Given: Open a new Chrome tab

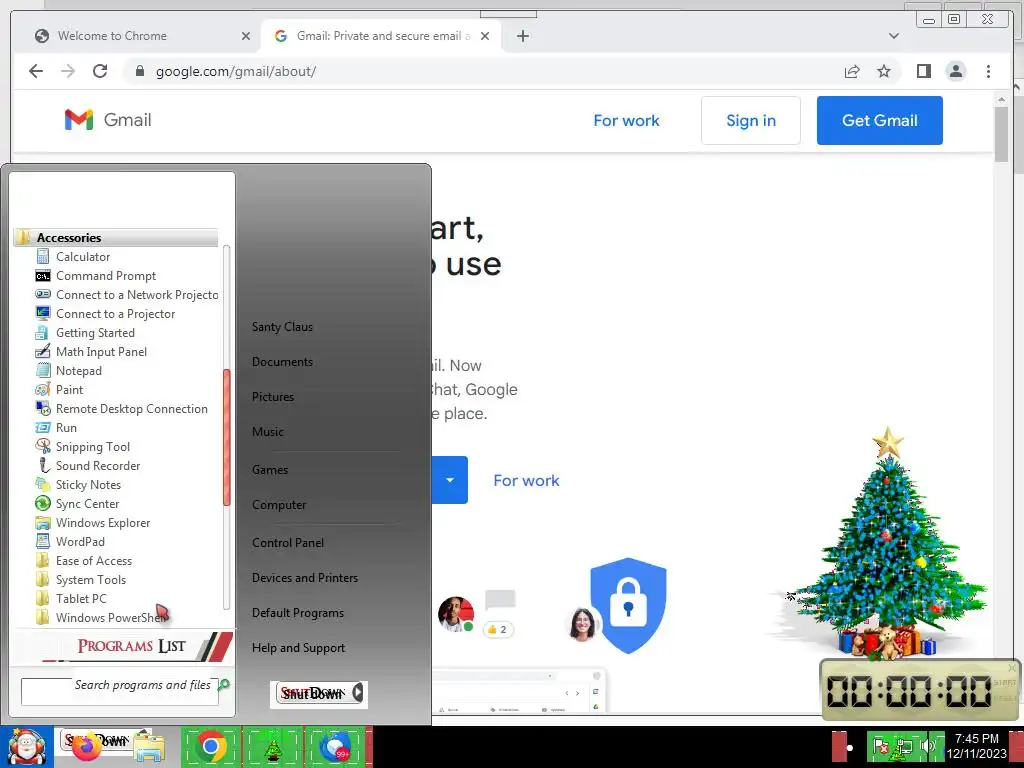Looking at the screenshot, I should pyautogui.click(x=522, y=36).
